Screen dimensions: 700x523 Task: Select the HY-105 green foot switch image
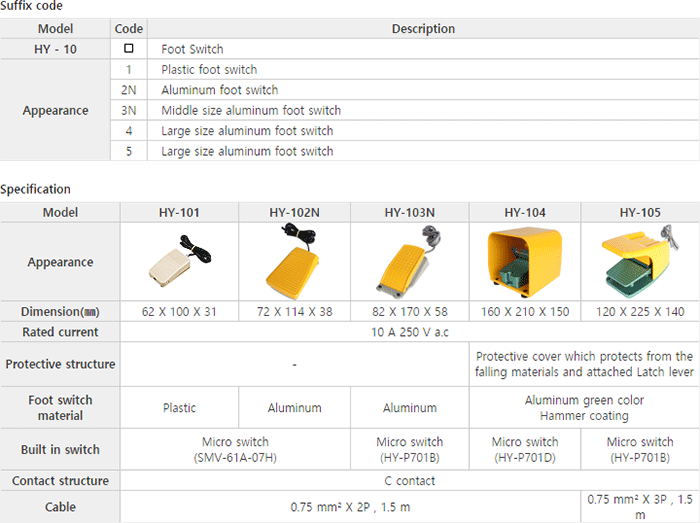640,262
